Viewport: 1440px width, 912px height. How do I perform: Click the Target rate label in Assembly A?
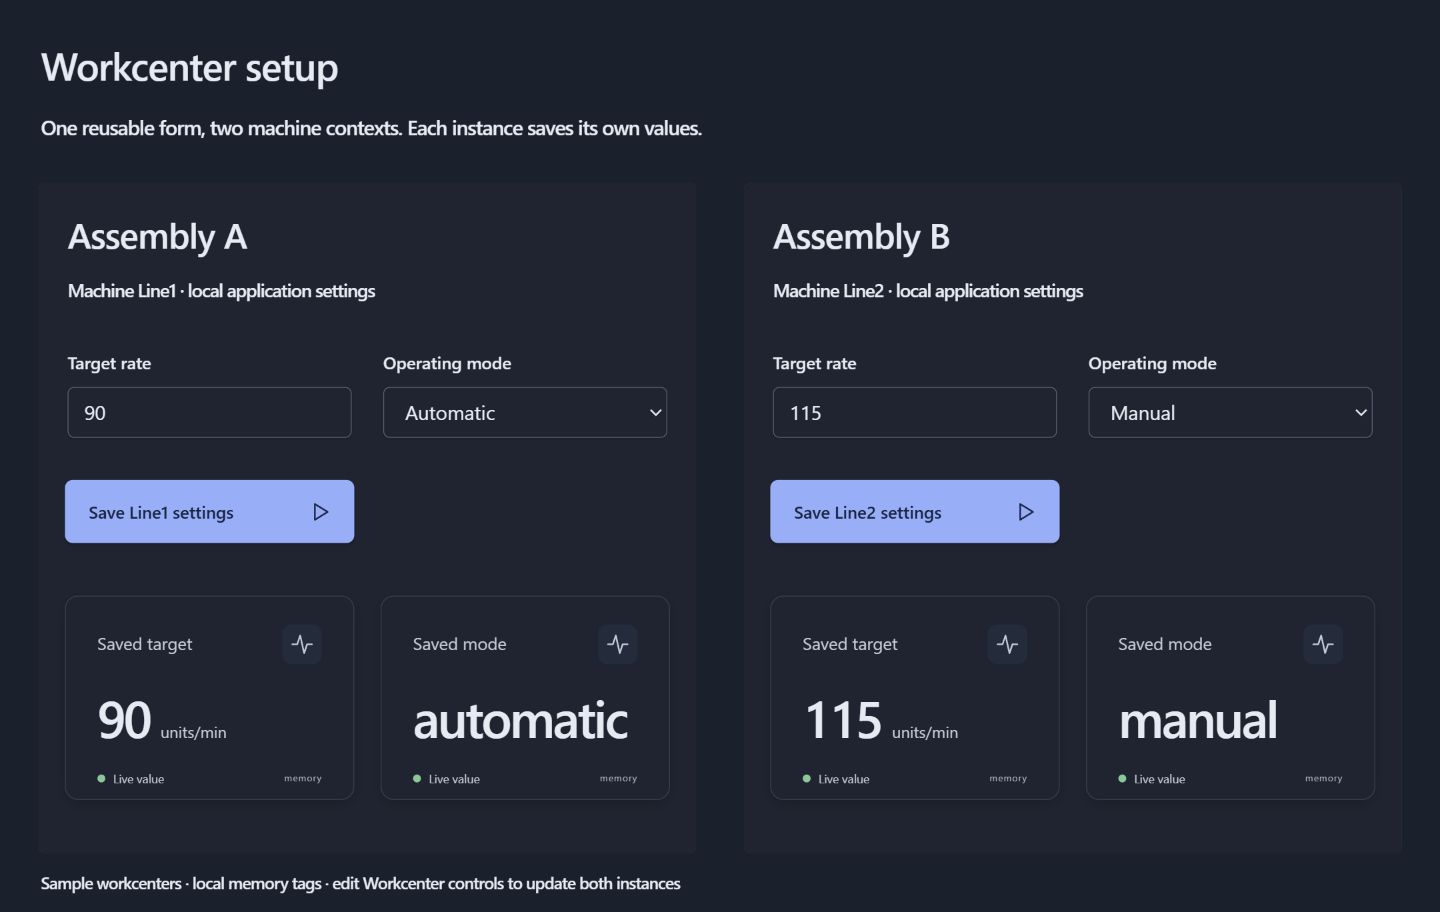109,364
